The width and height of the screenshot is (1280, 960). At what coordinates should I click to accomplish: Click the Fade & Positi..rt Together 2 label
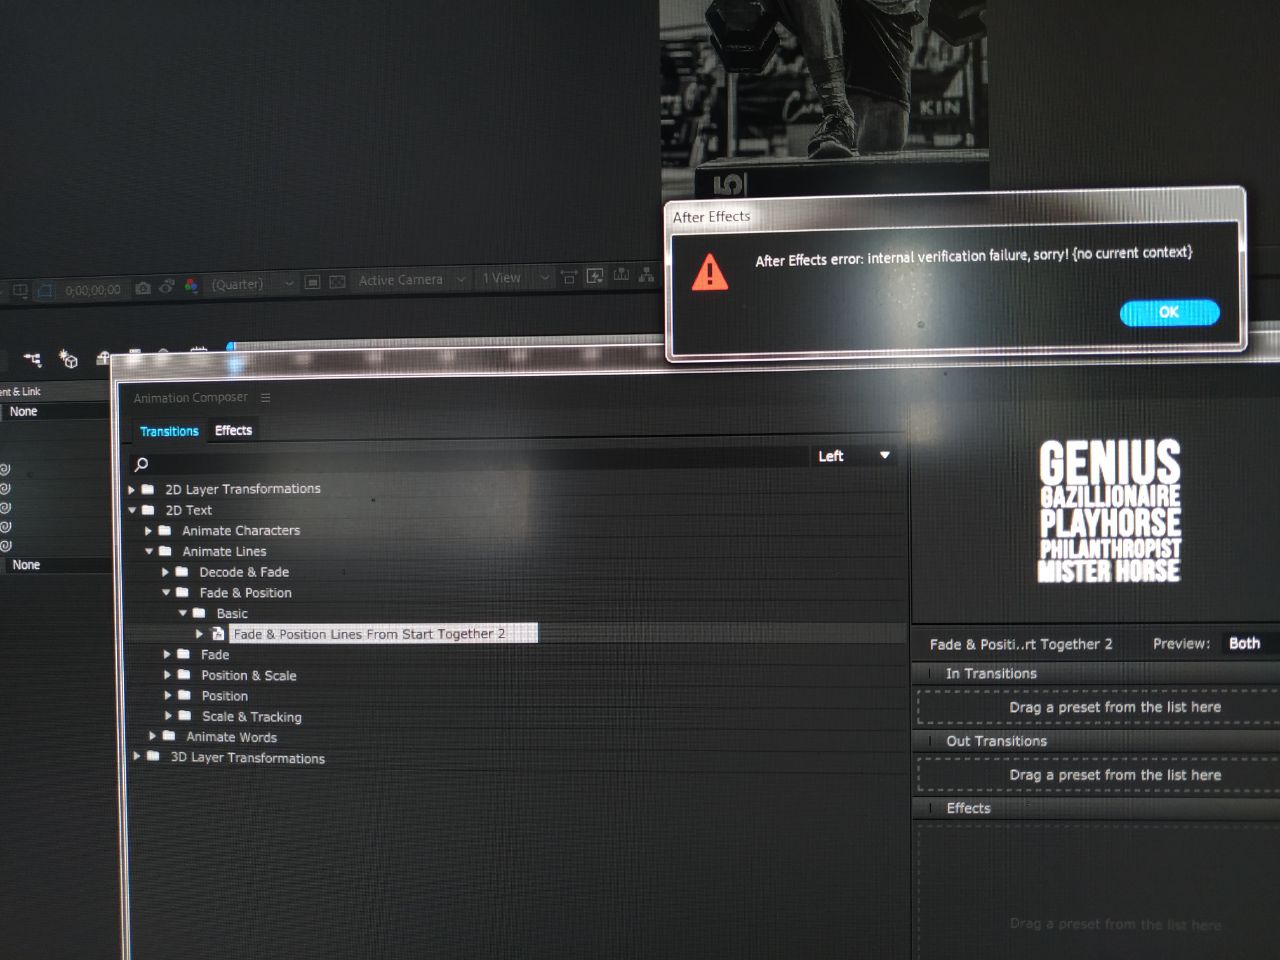[x=1021, y=645]
